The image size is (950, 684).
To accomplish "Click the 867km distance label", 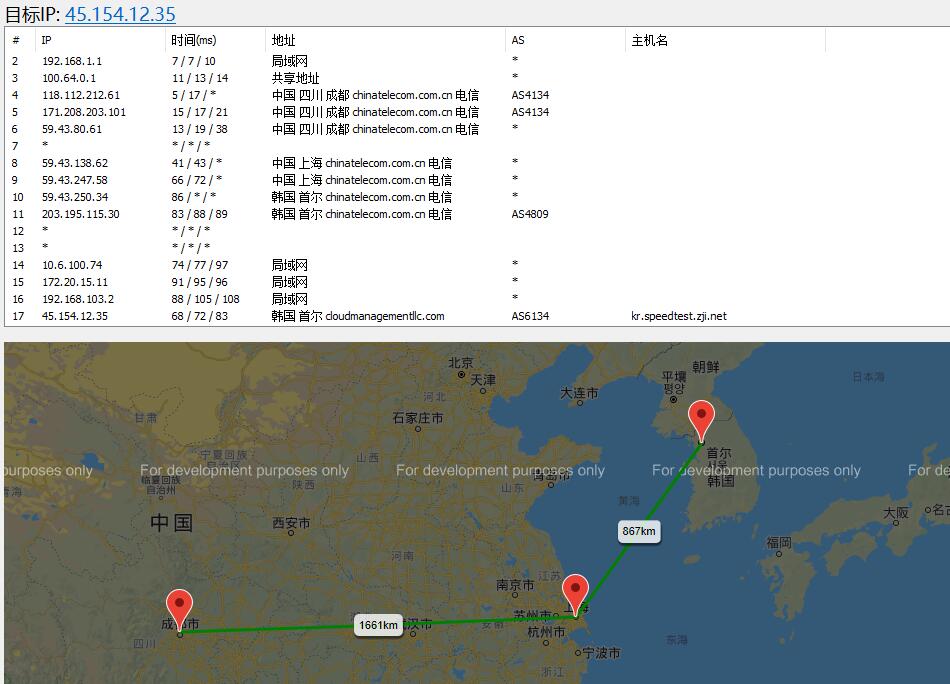I will (x=639, y=531).
